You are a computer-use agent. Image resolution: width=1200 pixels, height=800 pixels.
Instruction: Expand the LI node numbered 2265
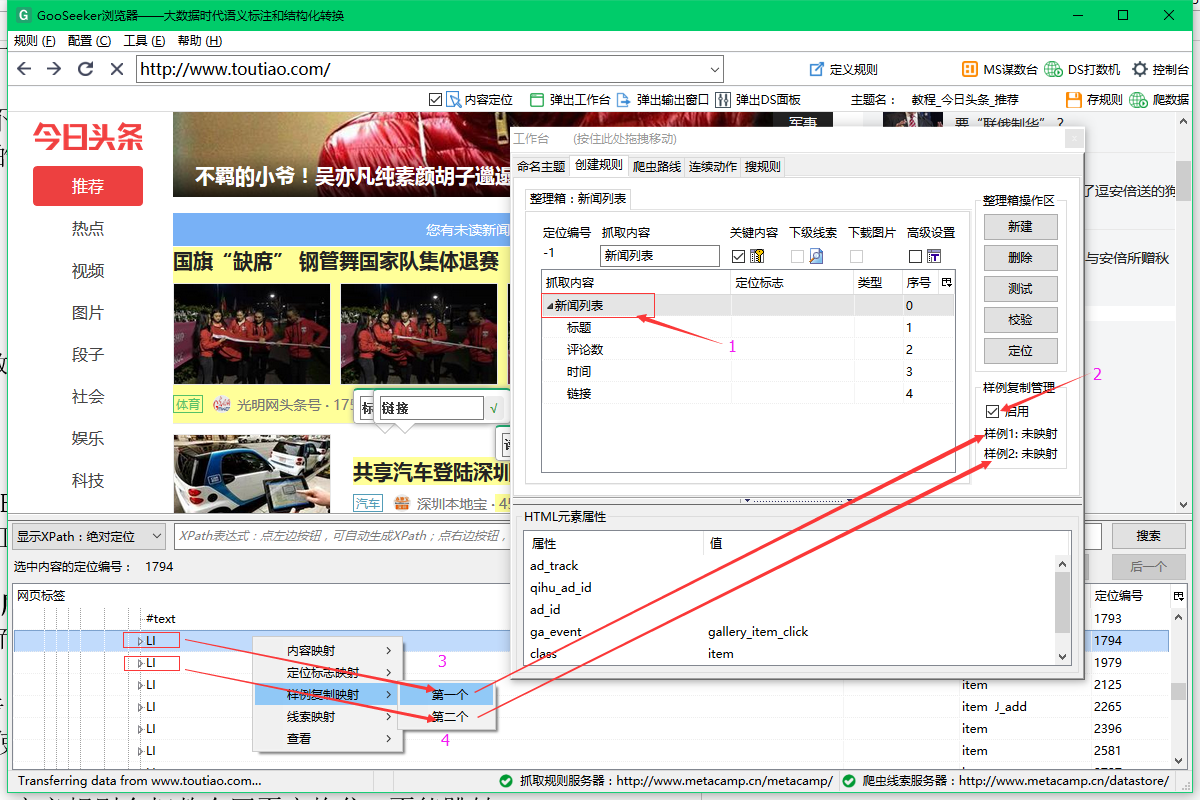pos(140,707)
